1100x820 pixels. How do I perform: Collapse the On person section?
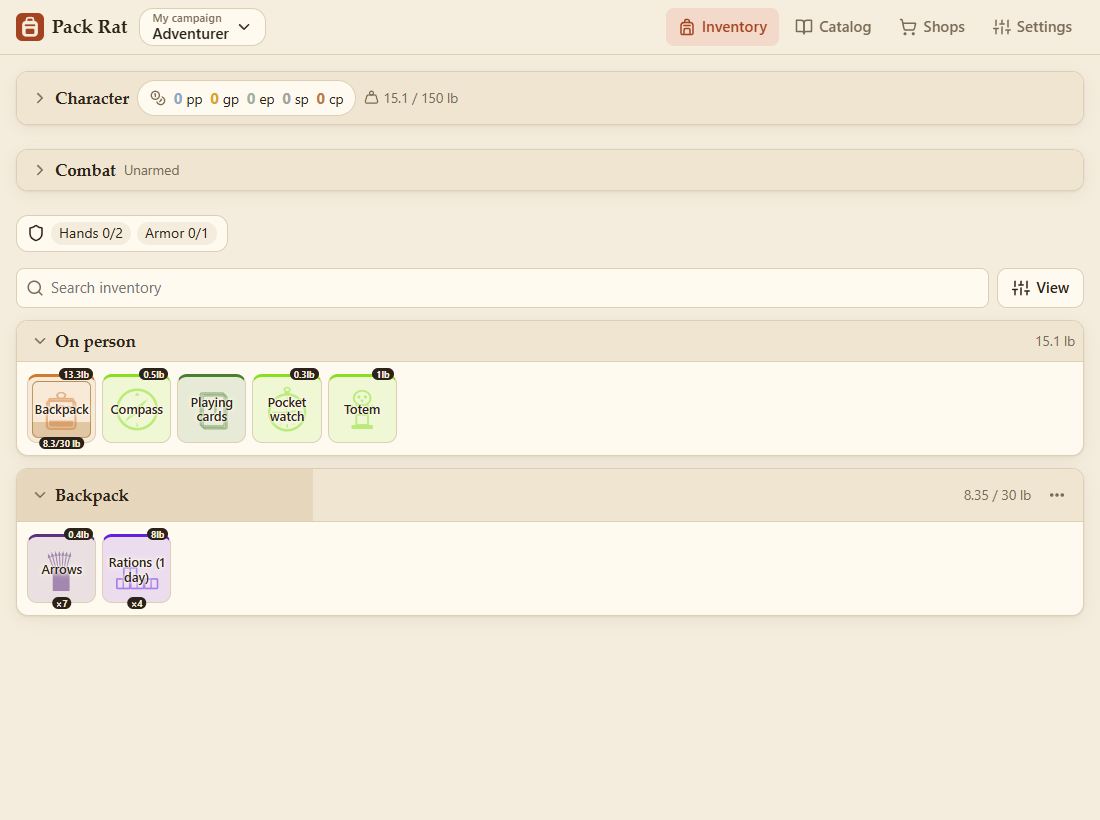point(40,342)
